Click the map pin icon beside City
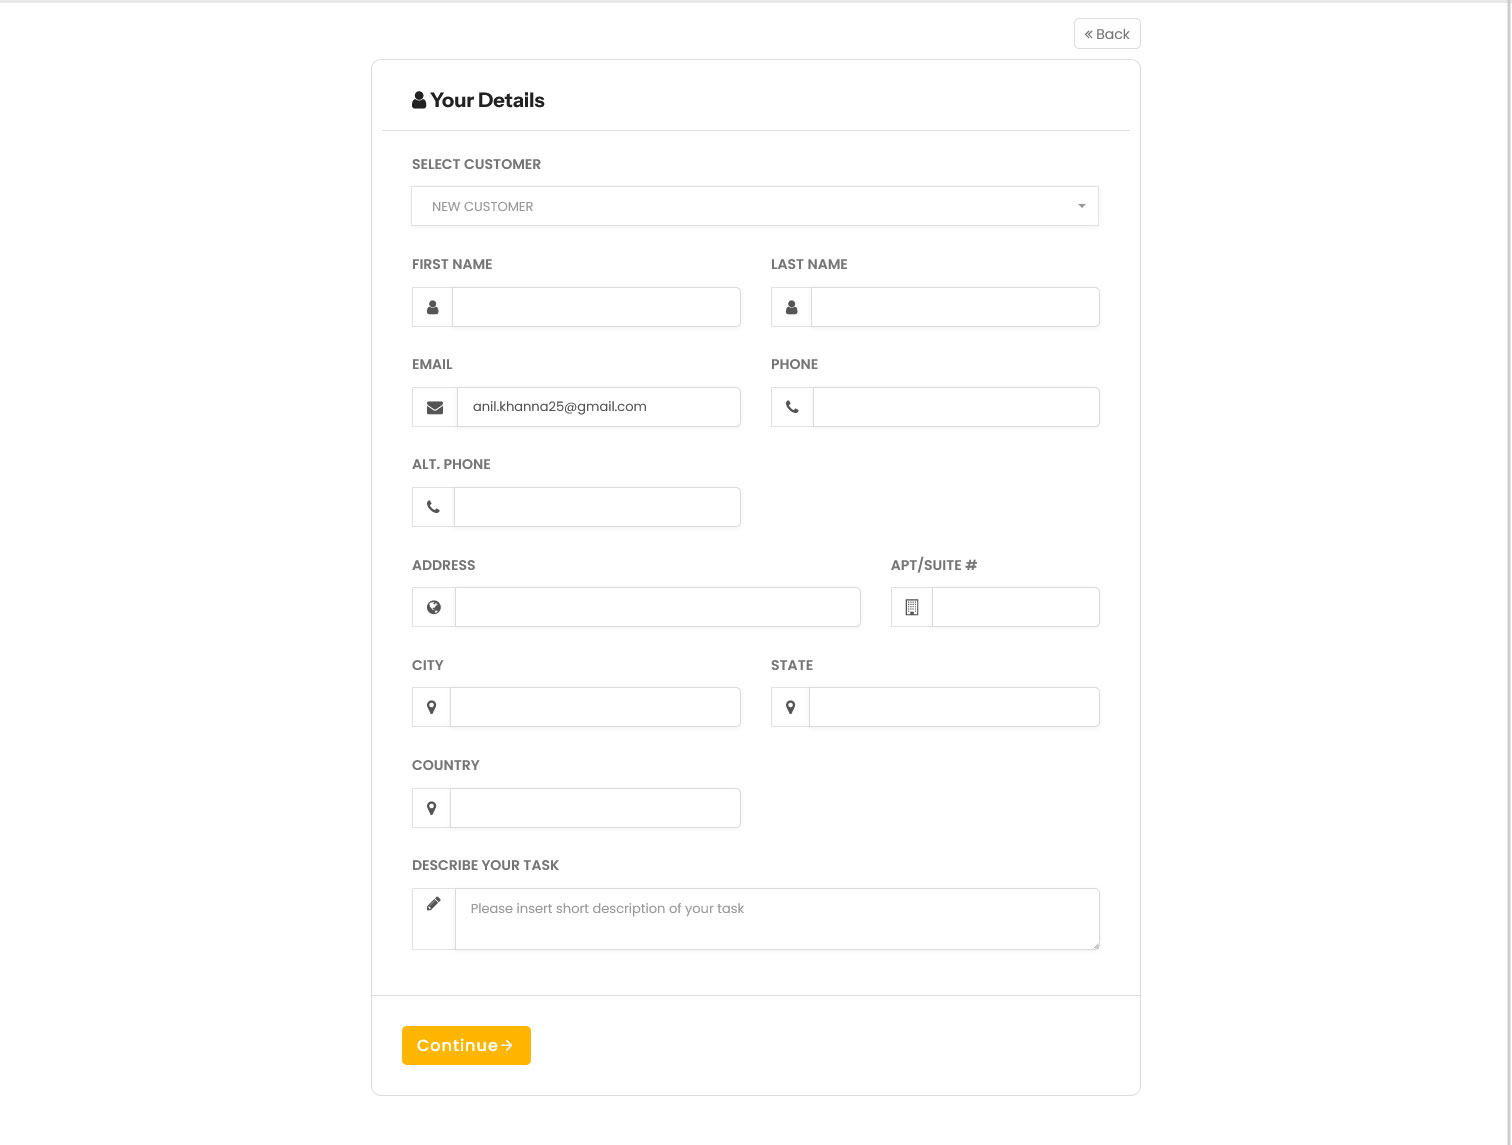The image size is (1512, 1145). tap(432, 707)
